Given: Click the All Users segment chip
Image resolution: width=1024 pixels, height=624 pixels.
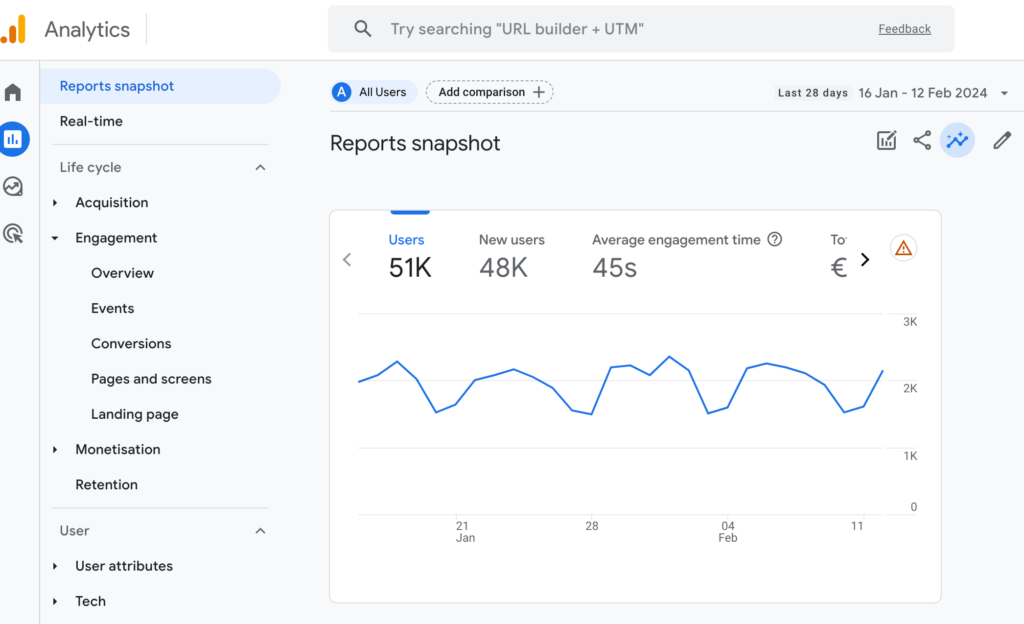Looking at the screenshot, I should pos(372,91).
